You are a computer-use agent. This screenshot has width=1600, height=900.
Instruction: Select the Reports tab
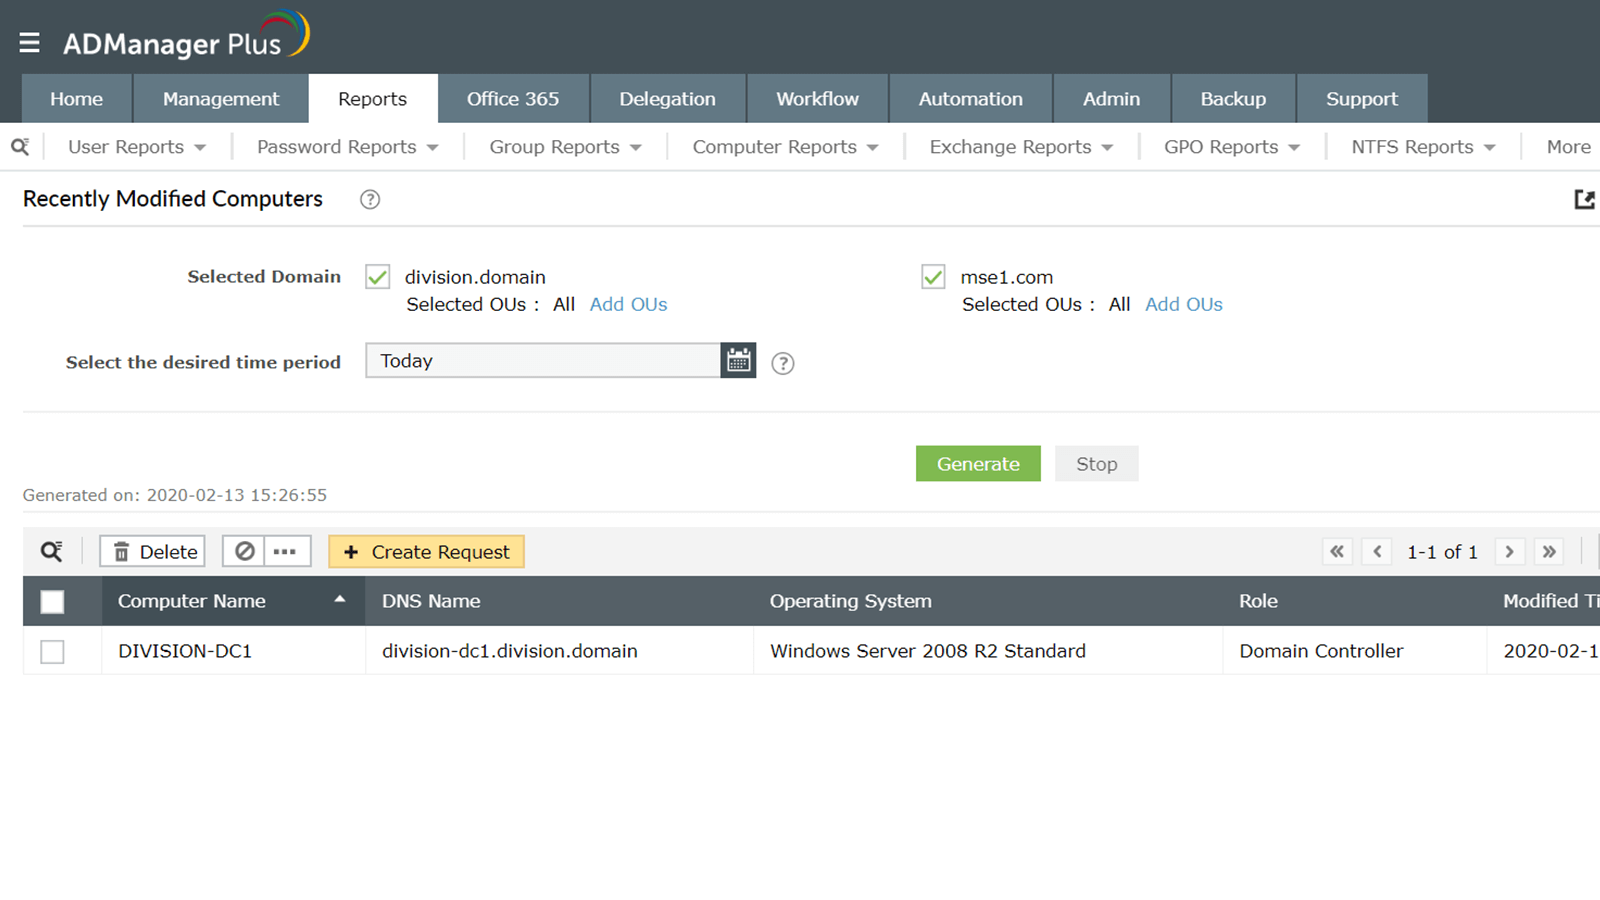click(x=373, y=99)
